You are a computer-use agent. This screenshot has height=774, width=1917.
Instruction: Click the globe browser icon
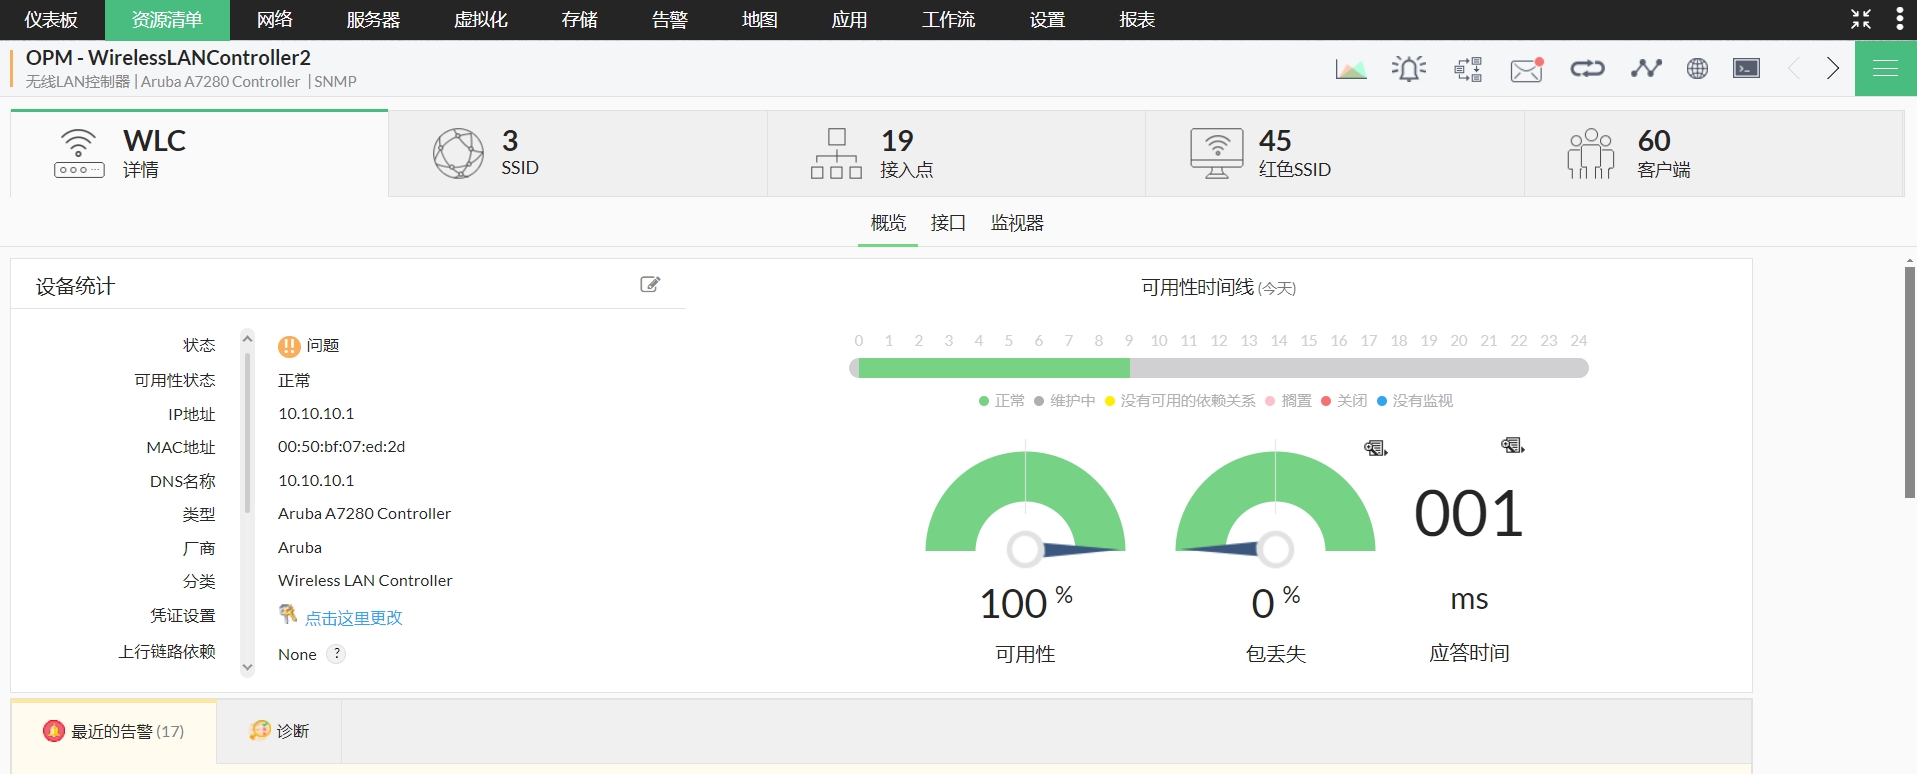(x=1697, y=68)
